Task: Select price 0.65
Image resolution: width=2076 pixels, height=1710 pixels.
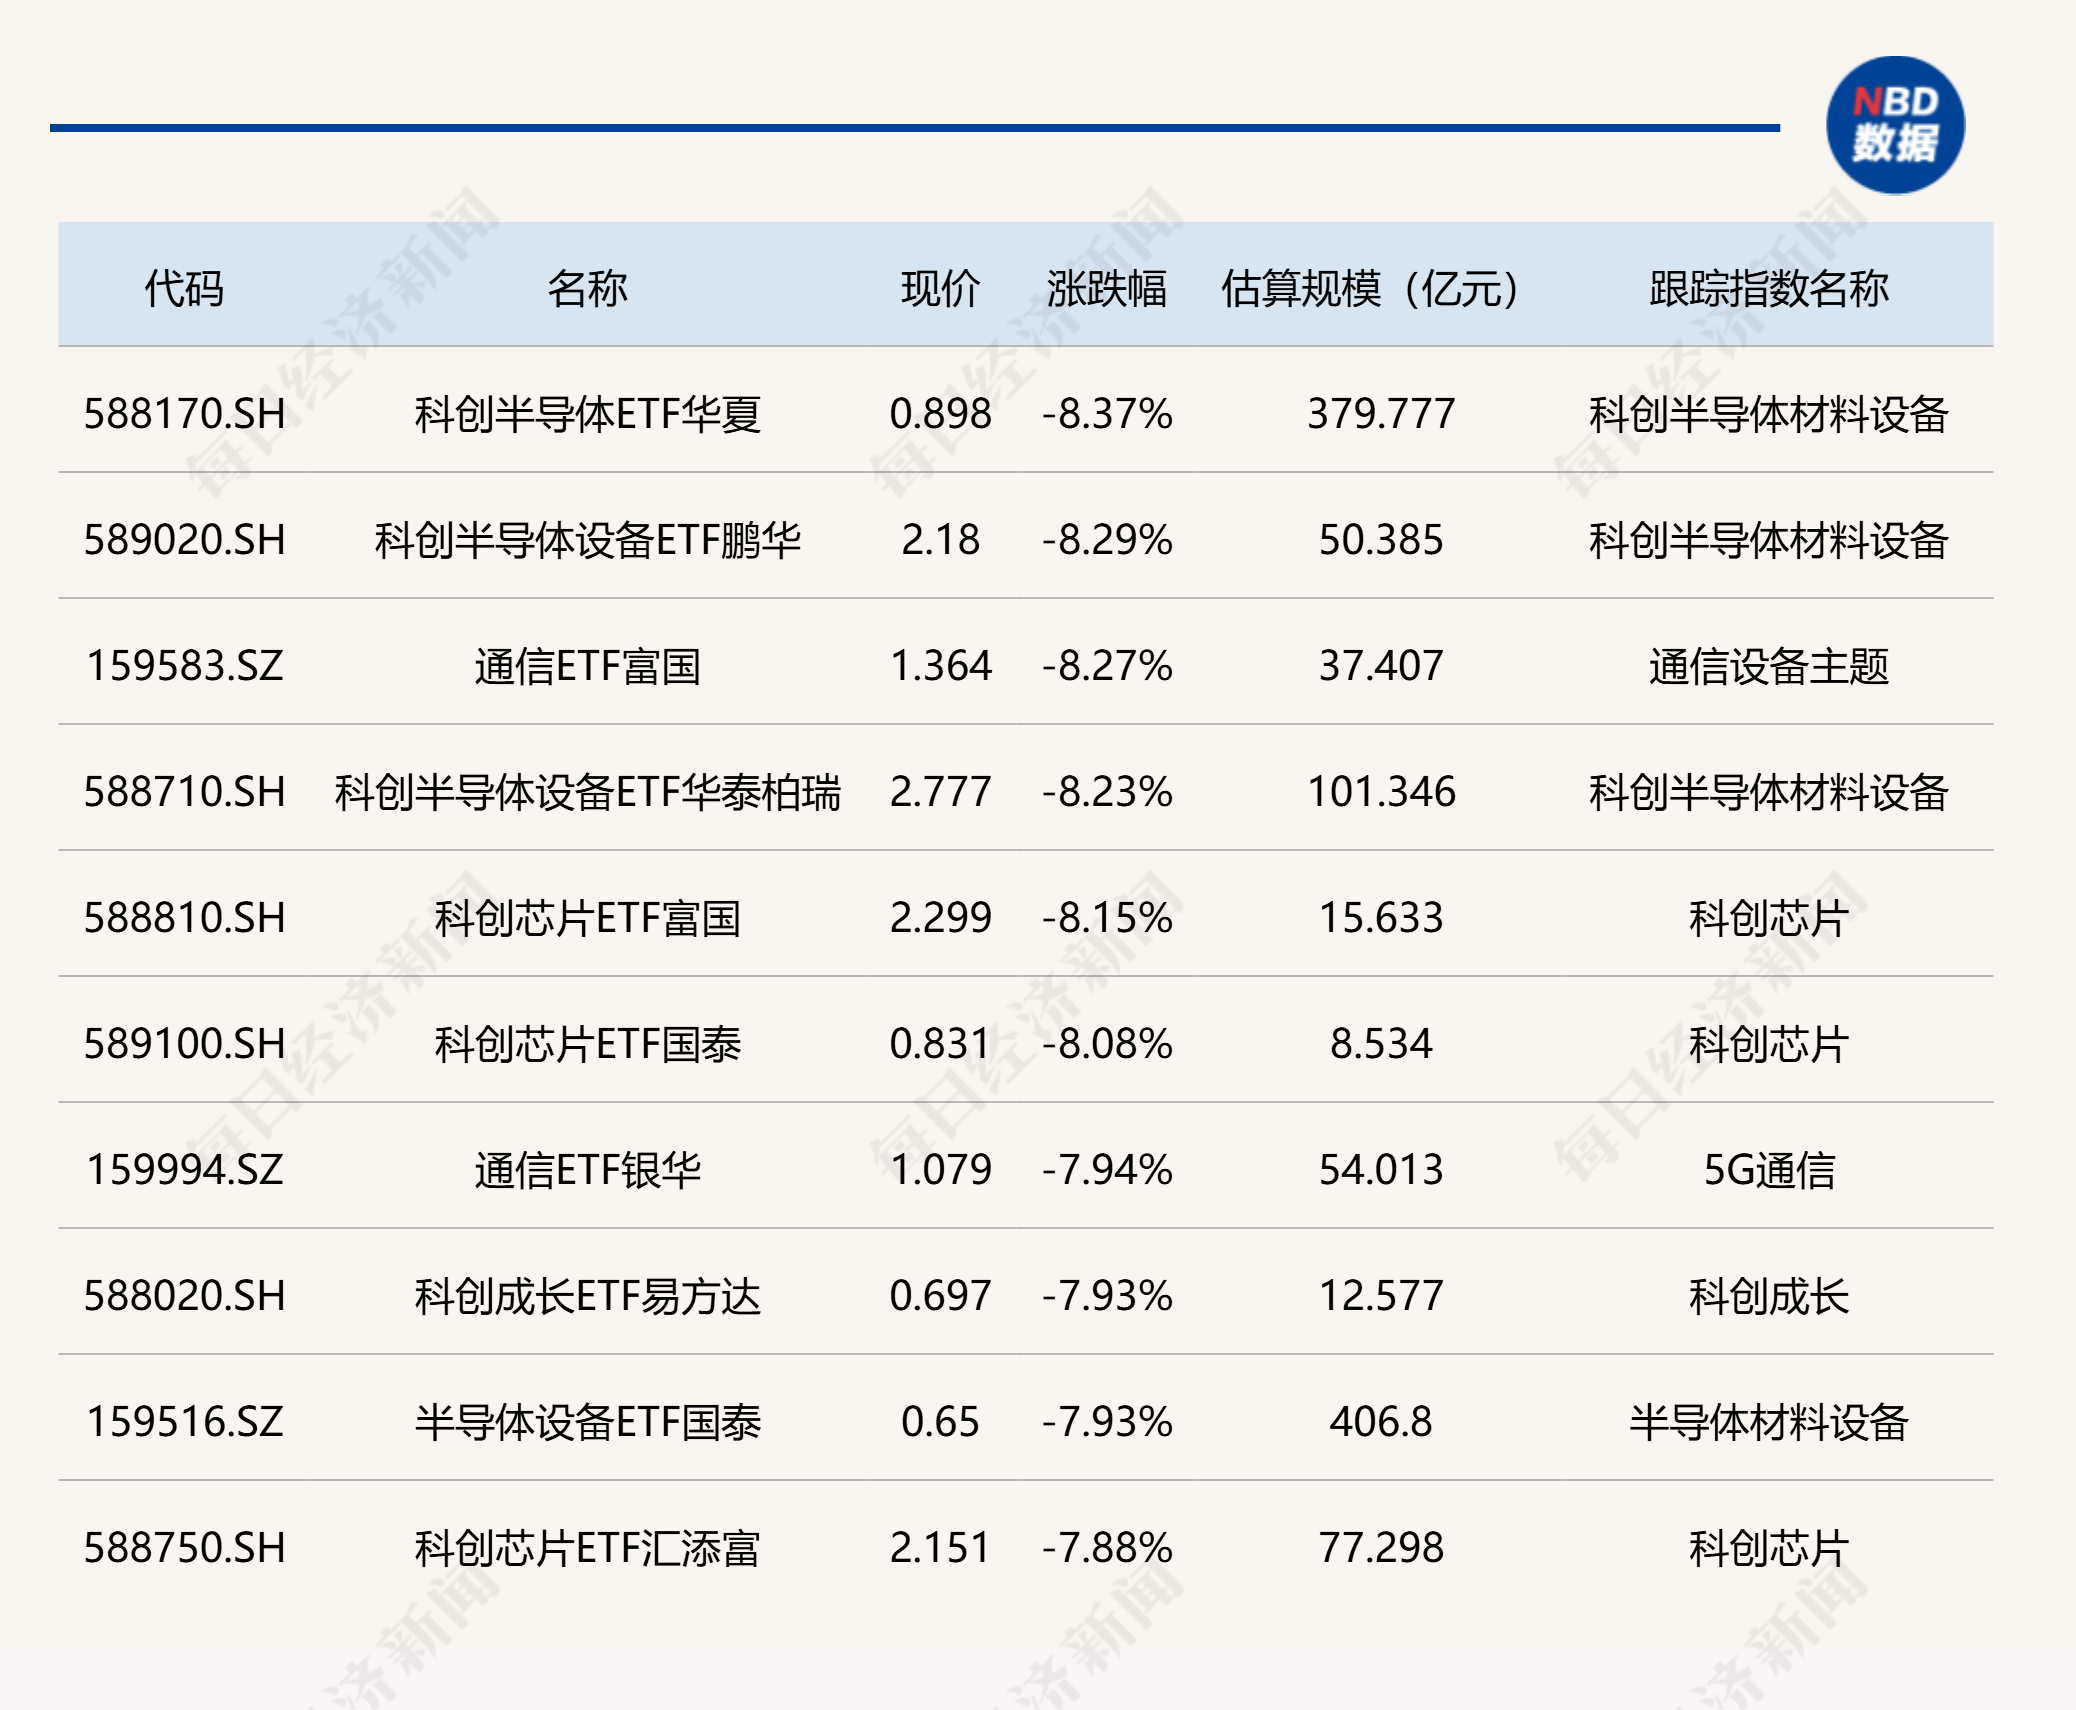Action: point(940,1422)
